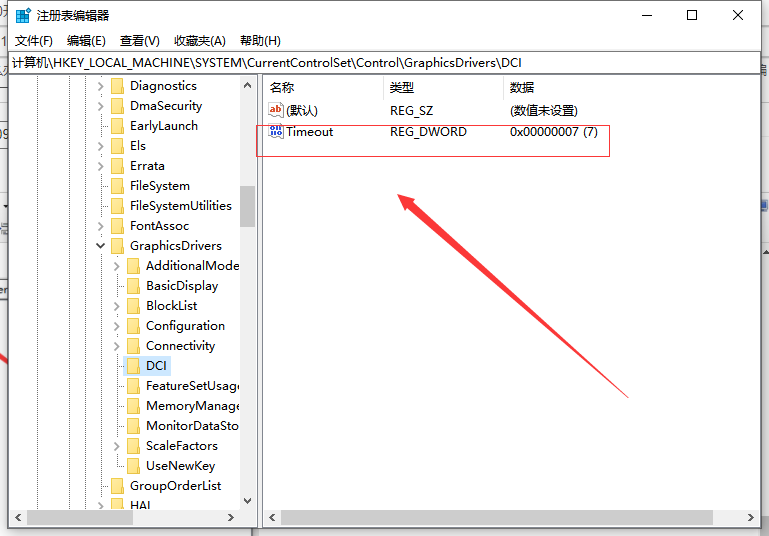The width and height of the screenshot is (769, 536).
Task: Expand the BlockList key
Action: [117, 306]
